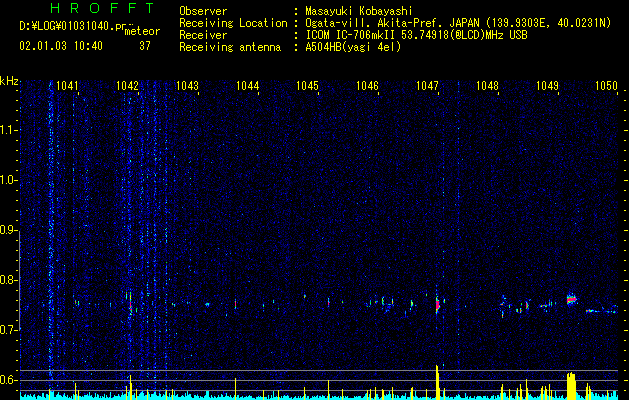Select observer name Masayuki Kobayashi

tap(359, 11)
